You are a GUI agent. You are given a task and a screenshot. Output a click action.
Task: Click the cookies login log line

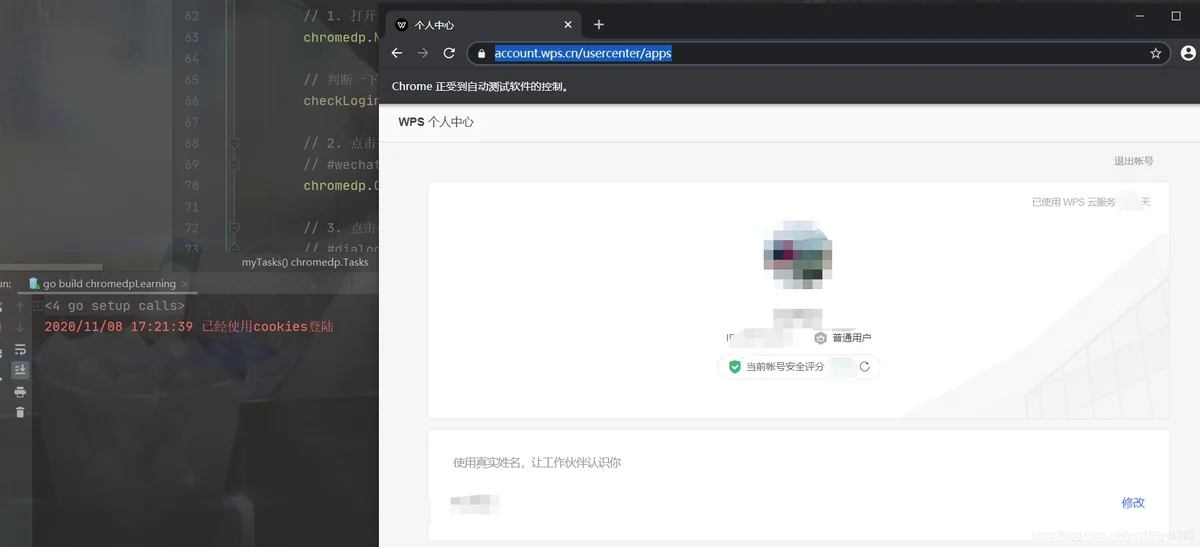[189, 327]
